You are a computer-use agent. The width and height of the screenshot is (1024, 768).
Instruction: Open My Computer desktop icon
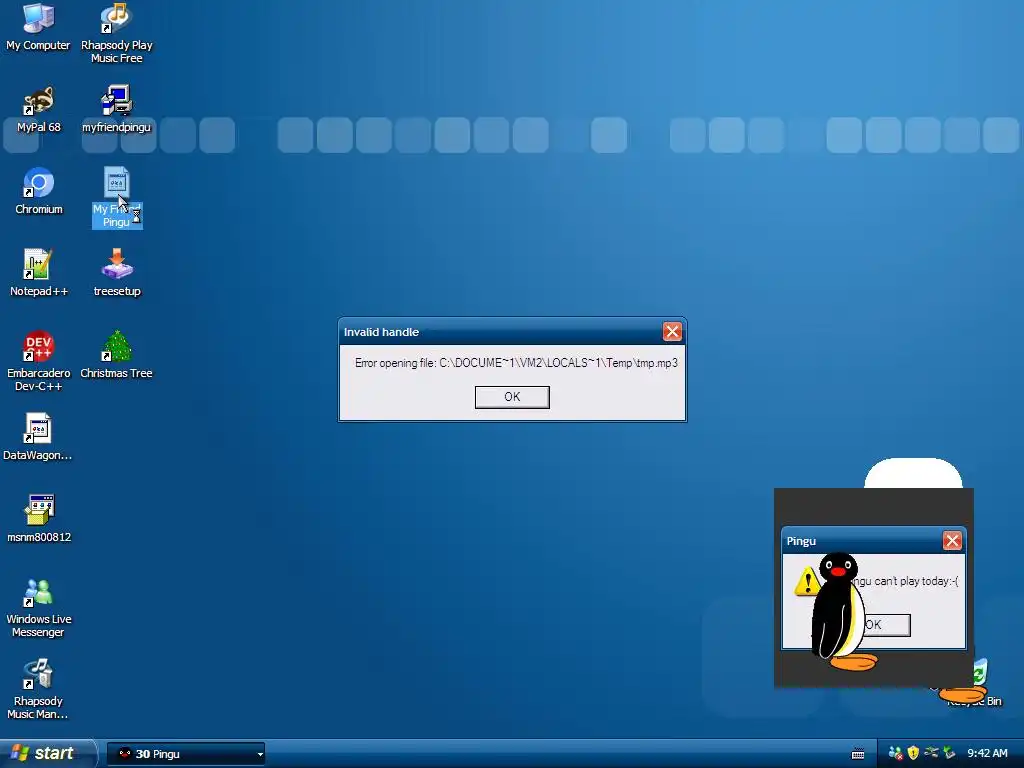[x=38, y=26]
